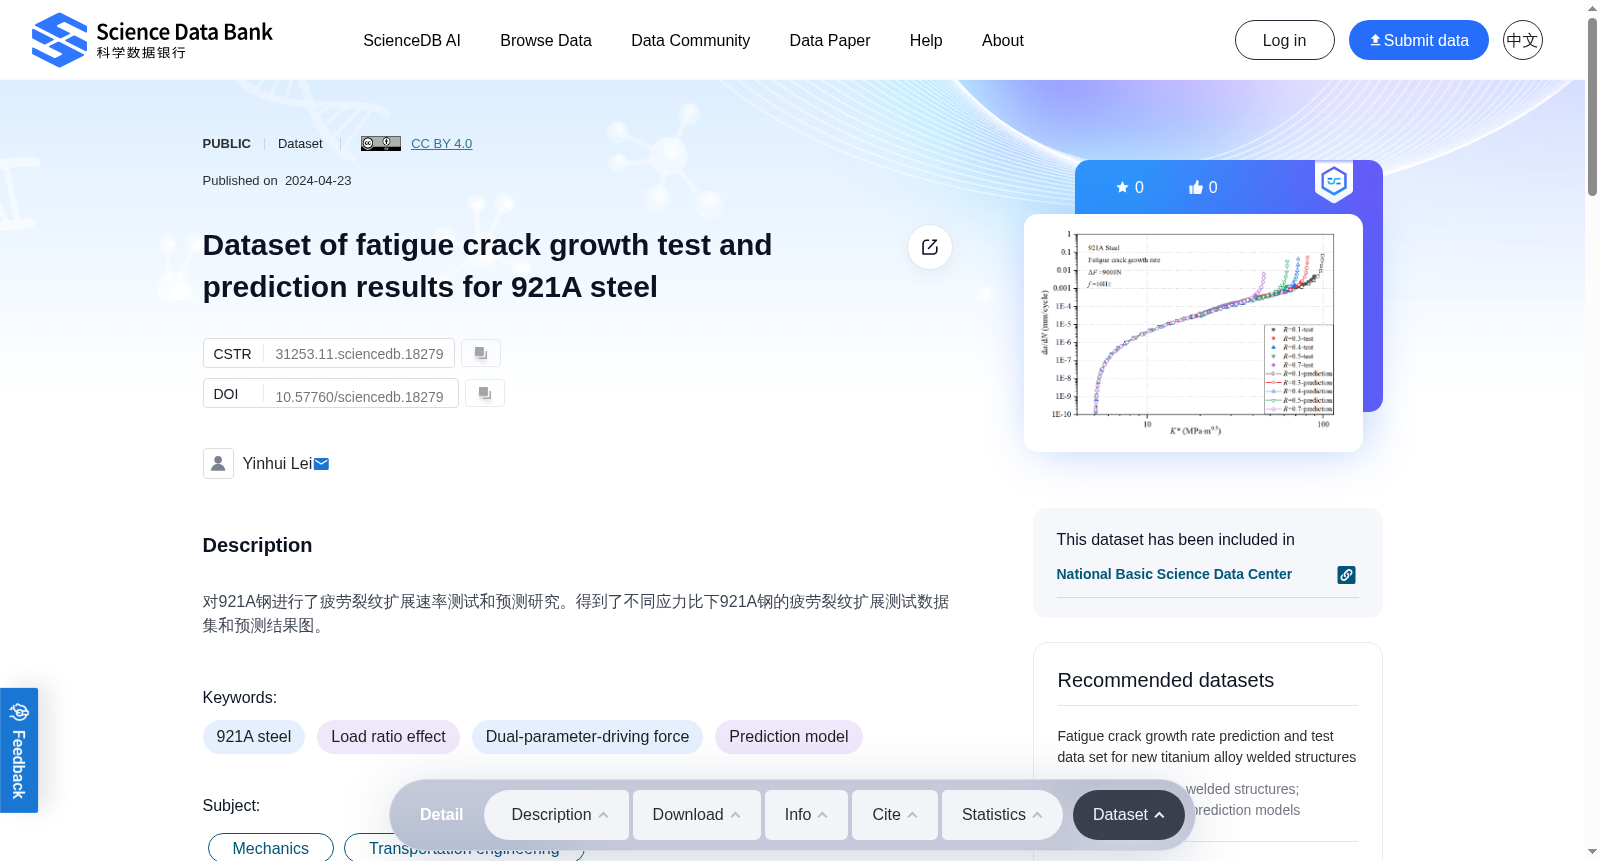Click the share dataset icon
The width and height of the screenshot is (1600, 861).
930,247
